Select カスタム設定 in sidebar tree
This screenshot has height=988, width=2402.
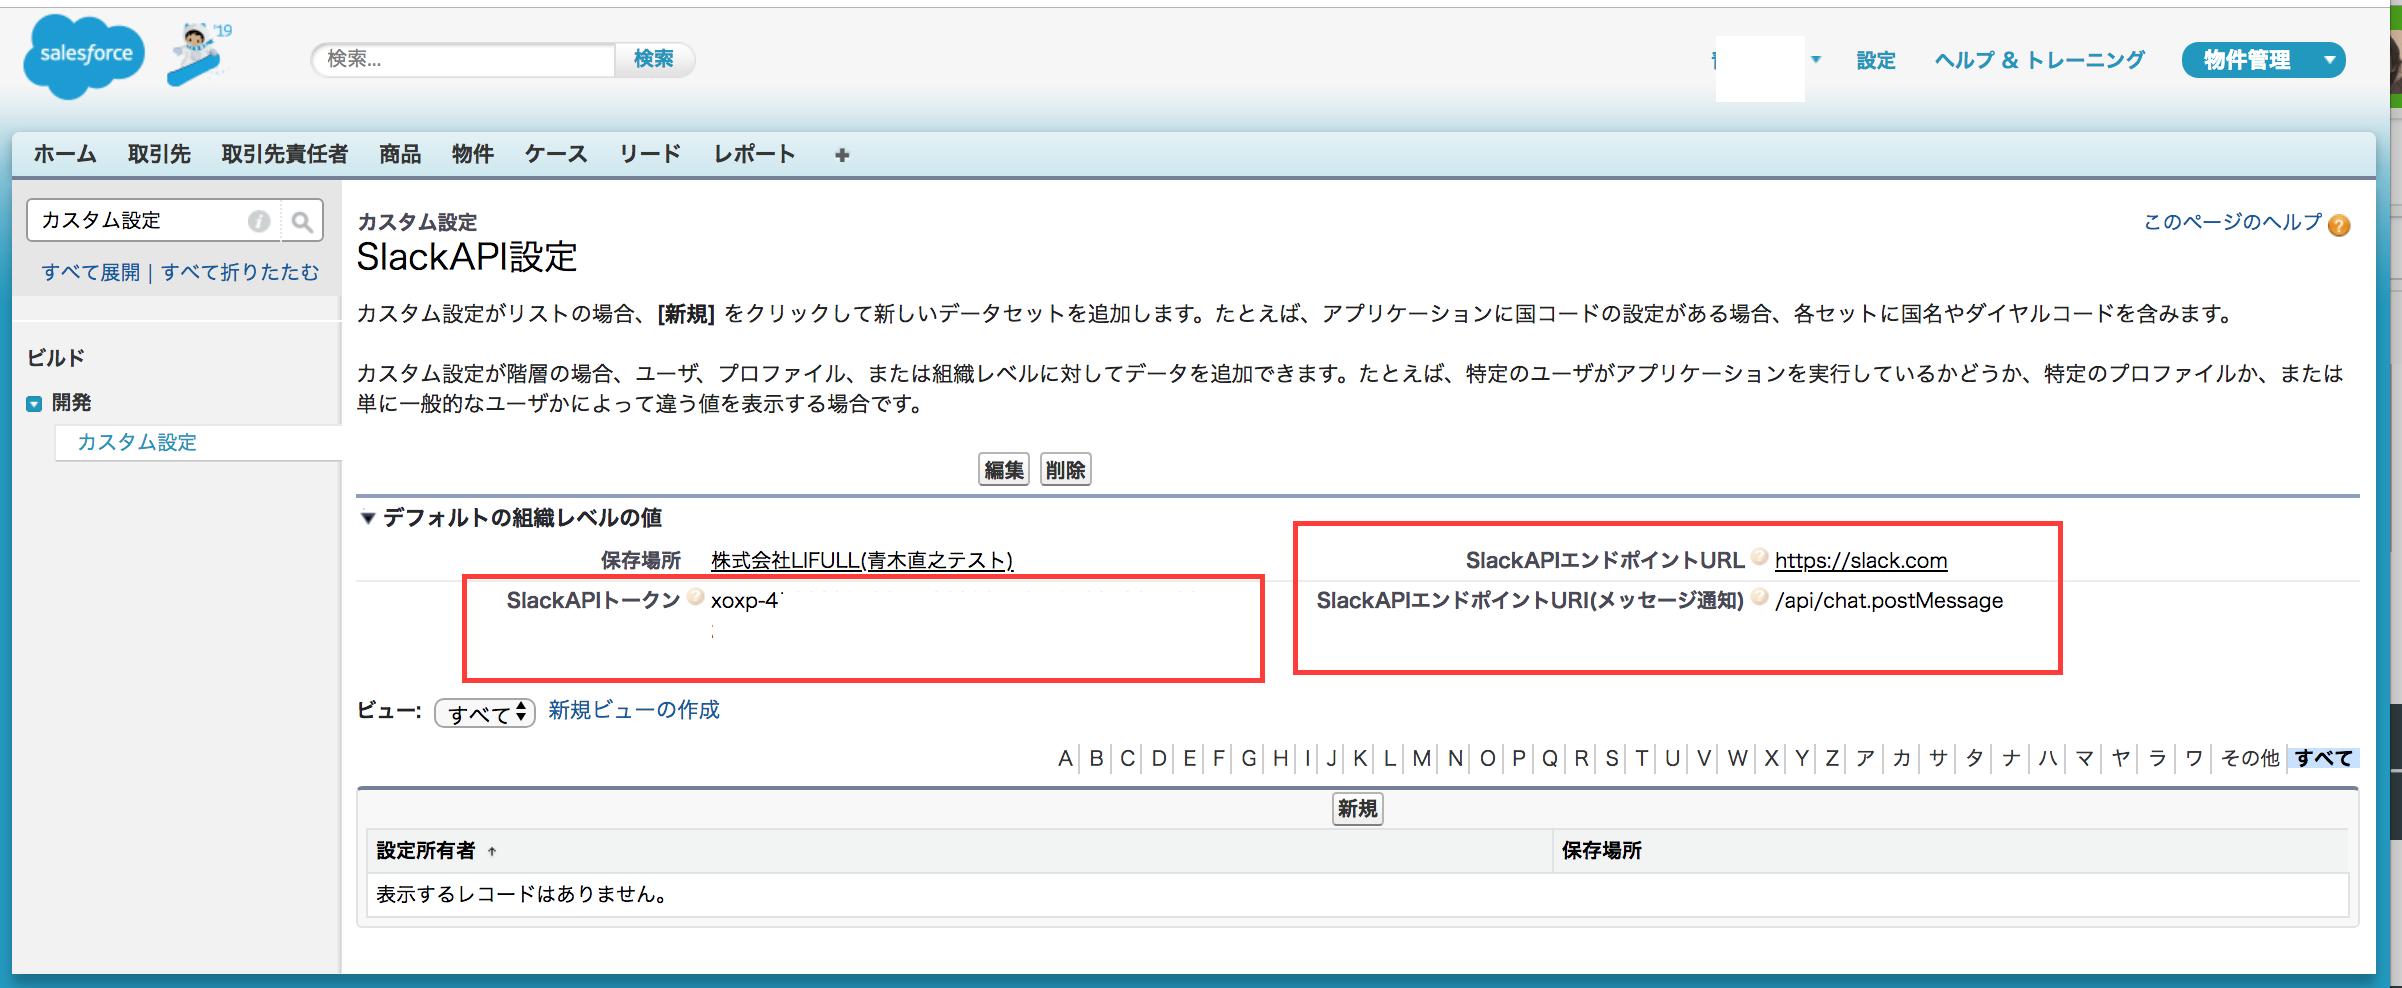pyautogui.click(x=137, y=442)
